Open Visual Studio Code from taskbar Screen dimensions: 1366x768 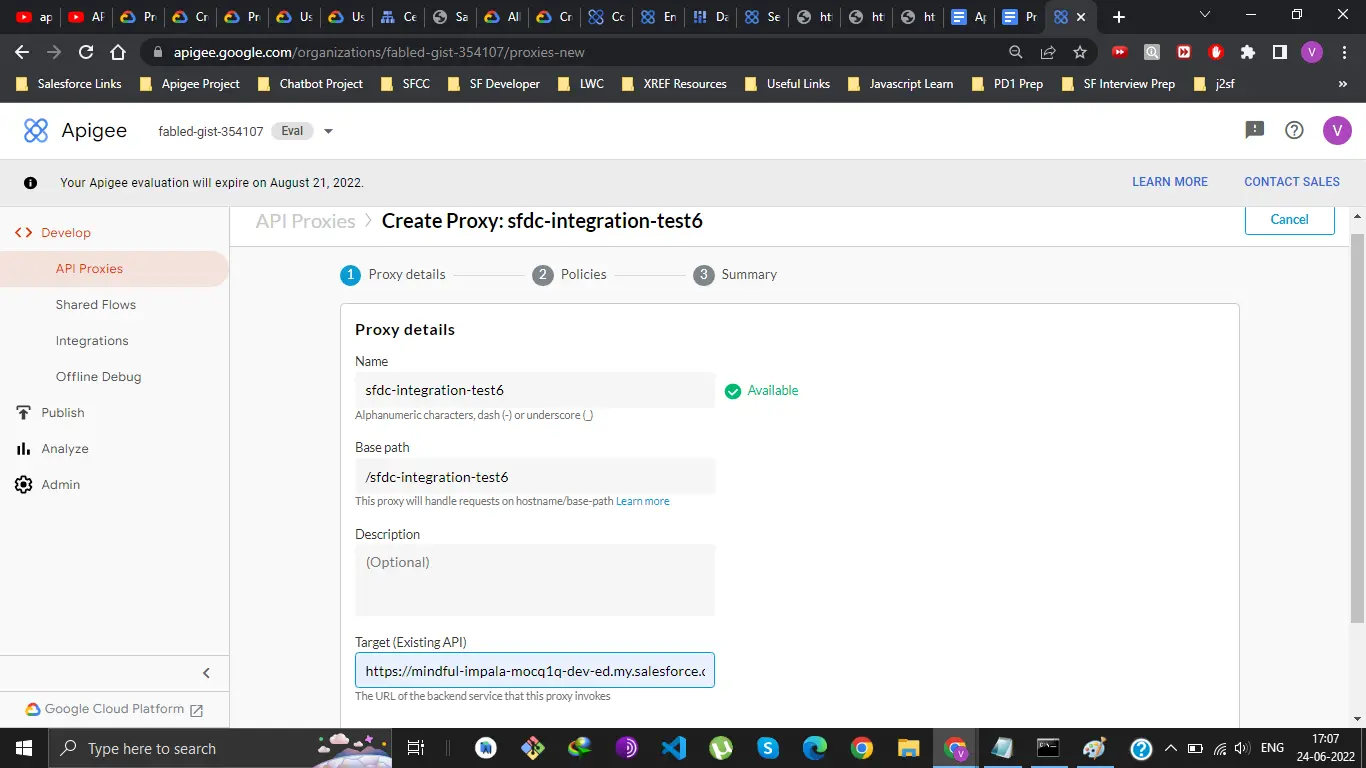(674, 748)
